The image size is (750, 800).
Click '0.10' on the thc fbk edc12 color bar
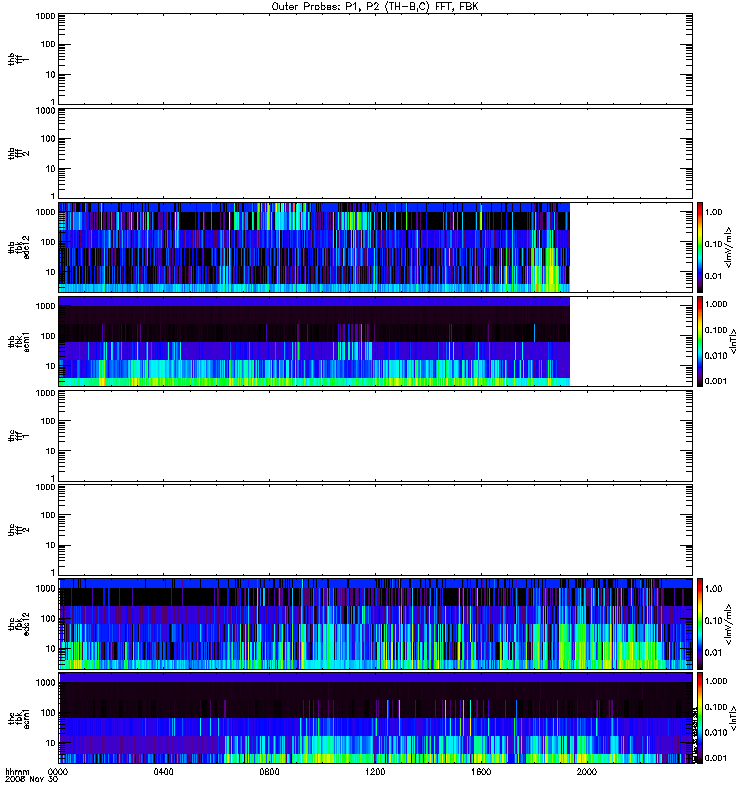(713, 621)
